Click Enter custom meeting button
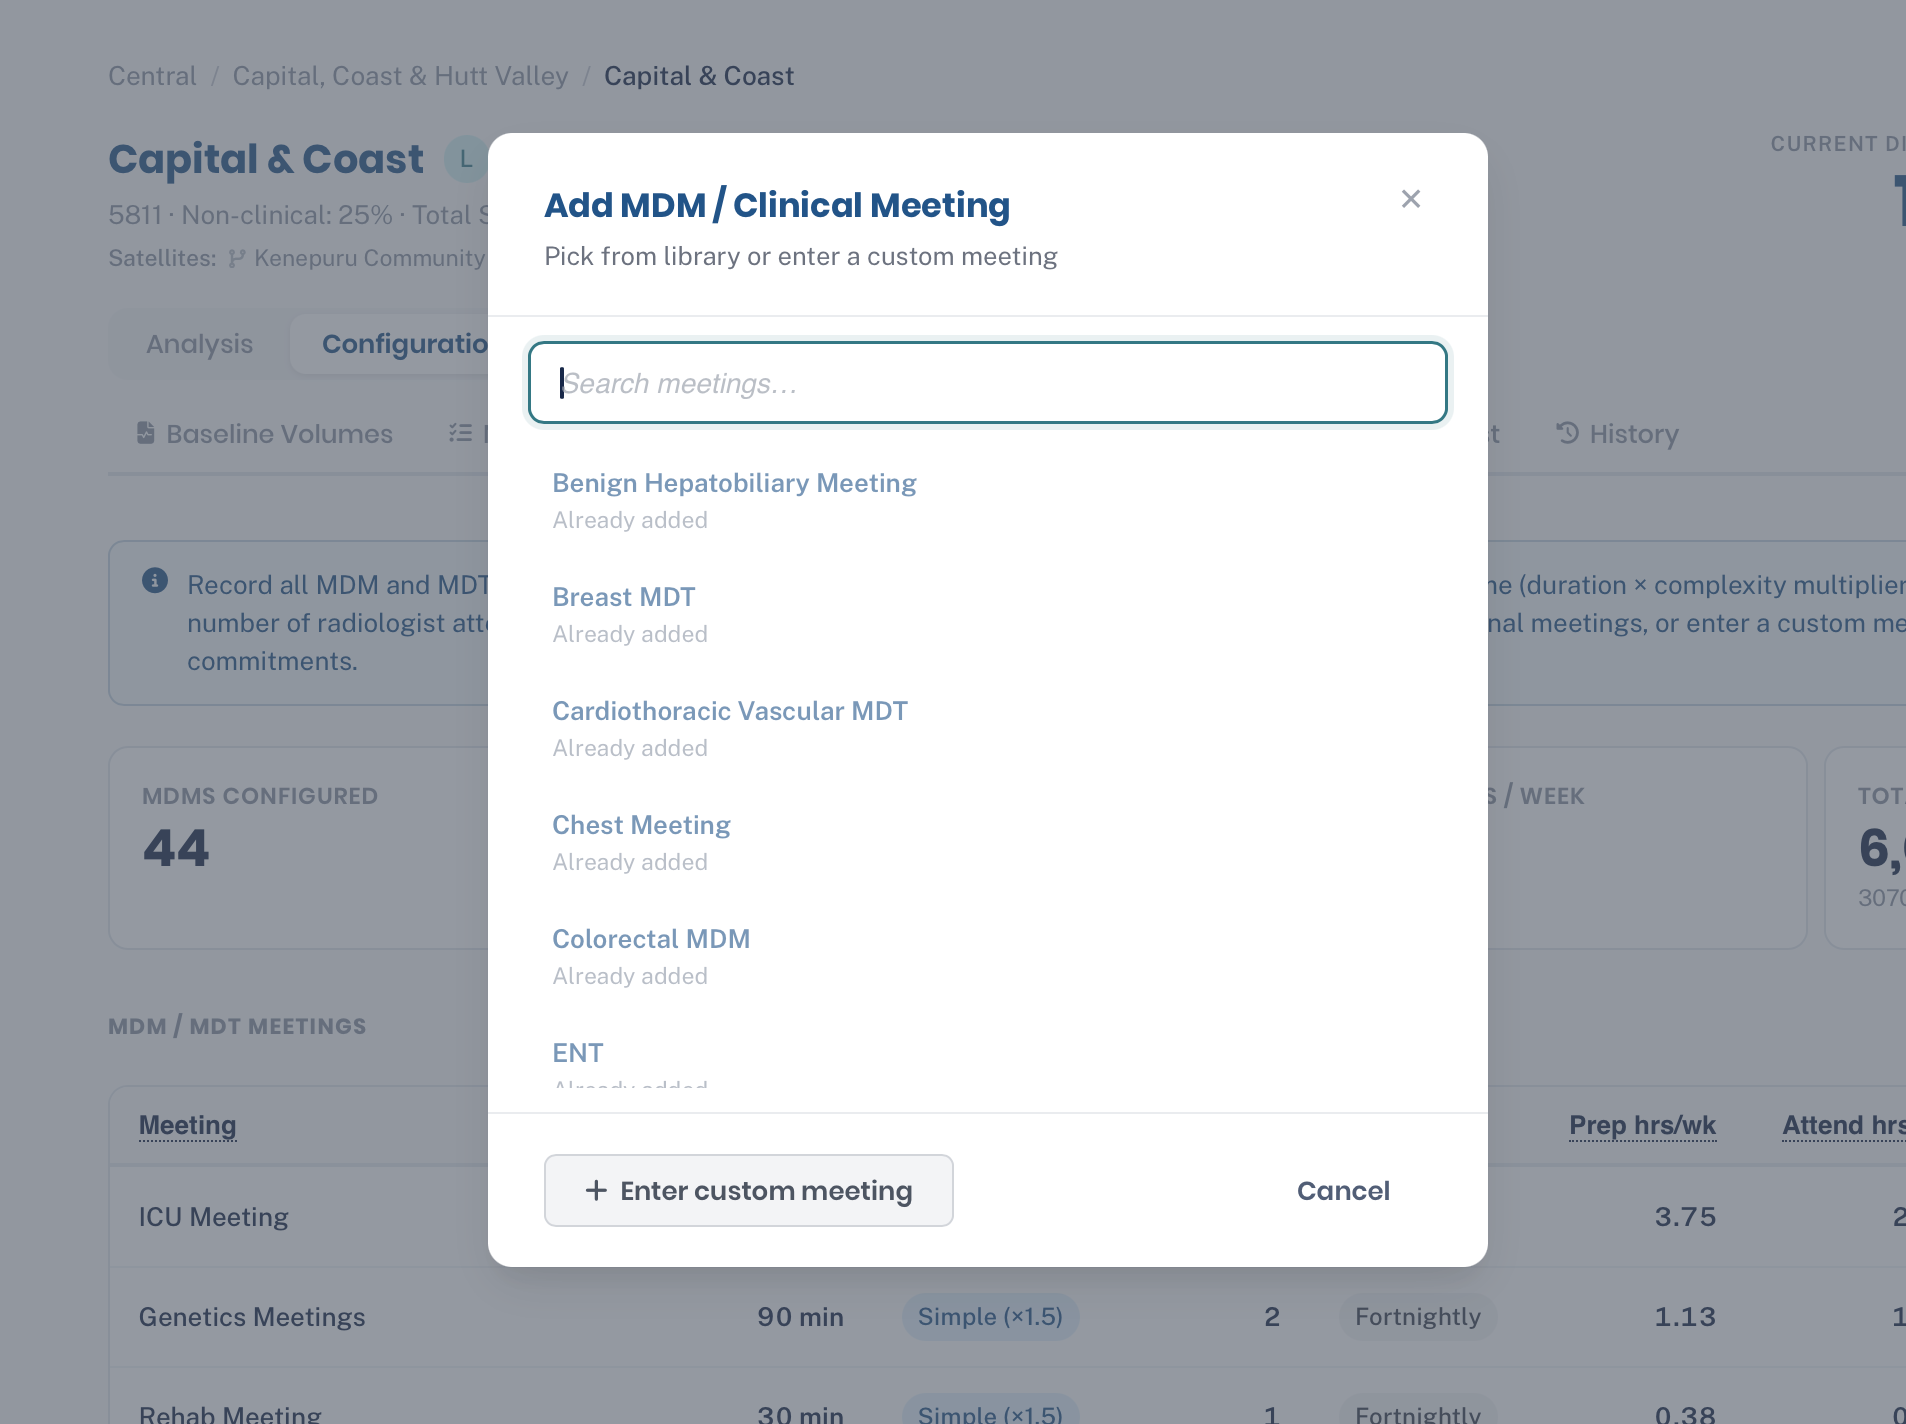This screenshot has height=1424, width=1906. (x=748, y=1190)
